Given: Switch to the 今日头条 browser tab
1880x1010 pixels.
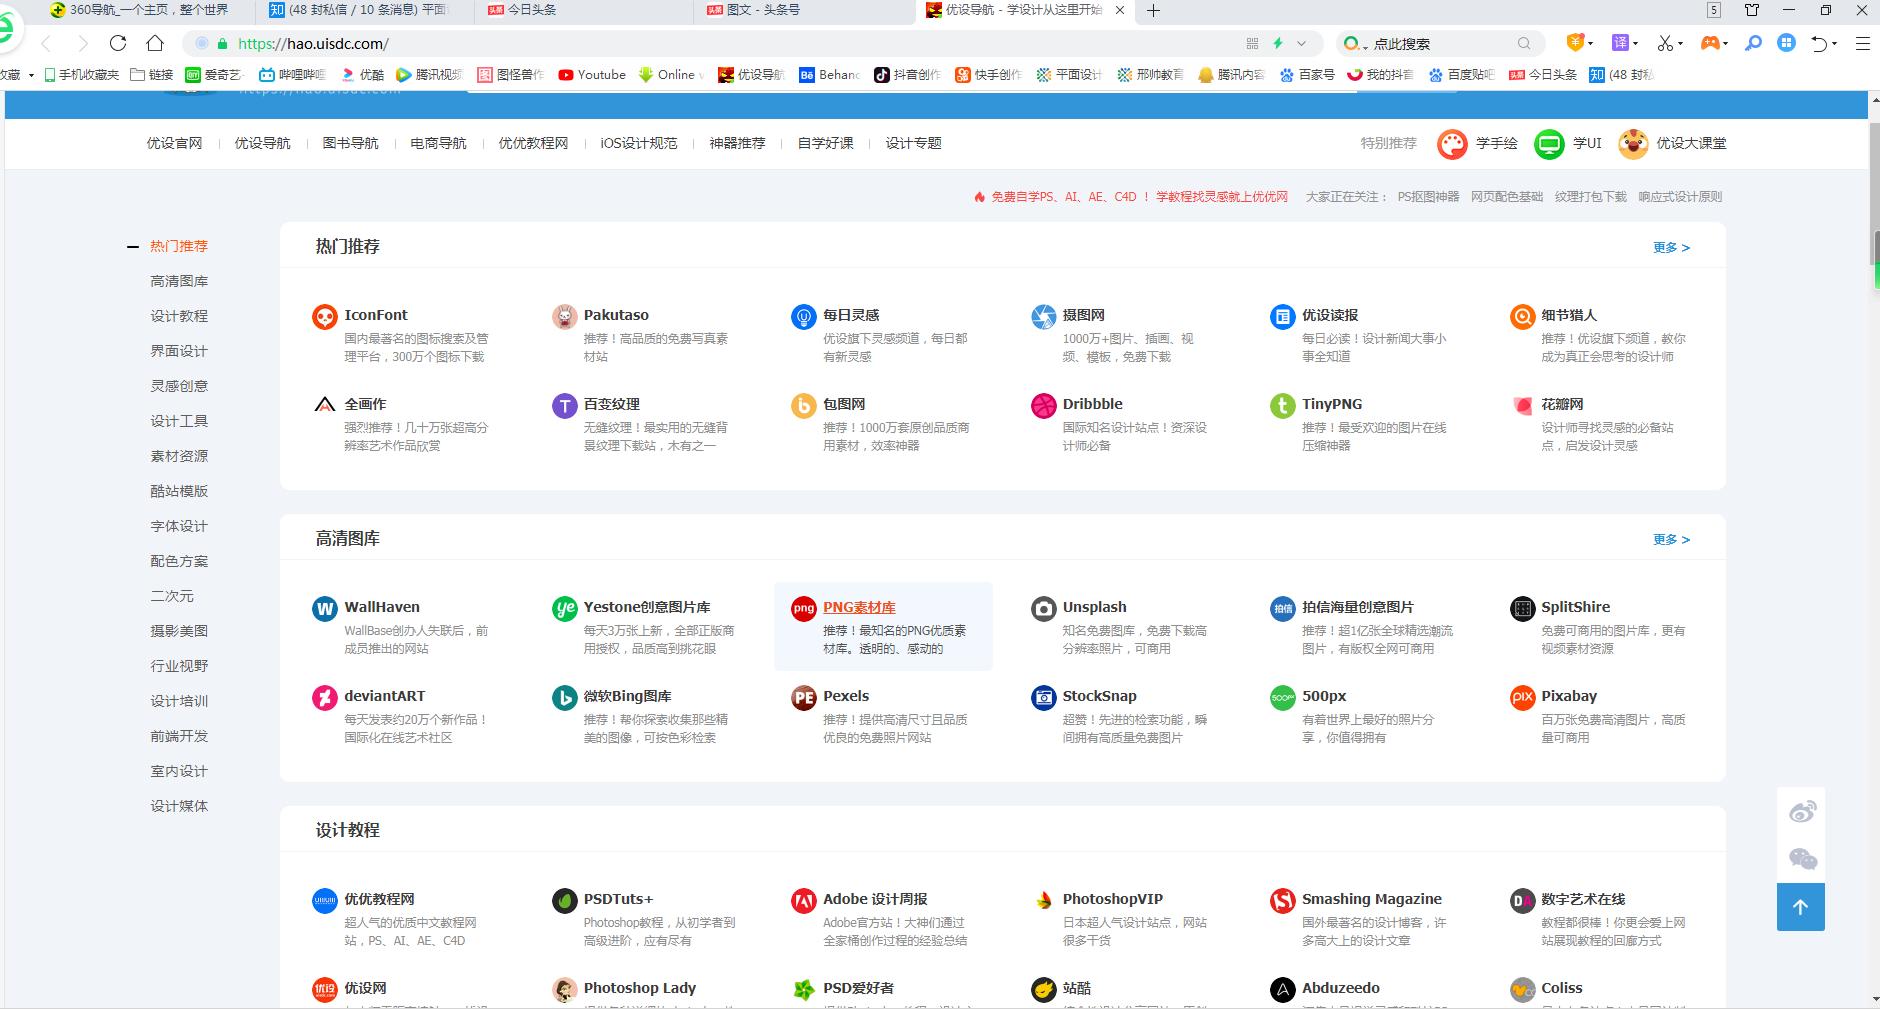Looking at the screenshot, I should [x=531, y=10].
